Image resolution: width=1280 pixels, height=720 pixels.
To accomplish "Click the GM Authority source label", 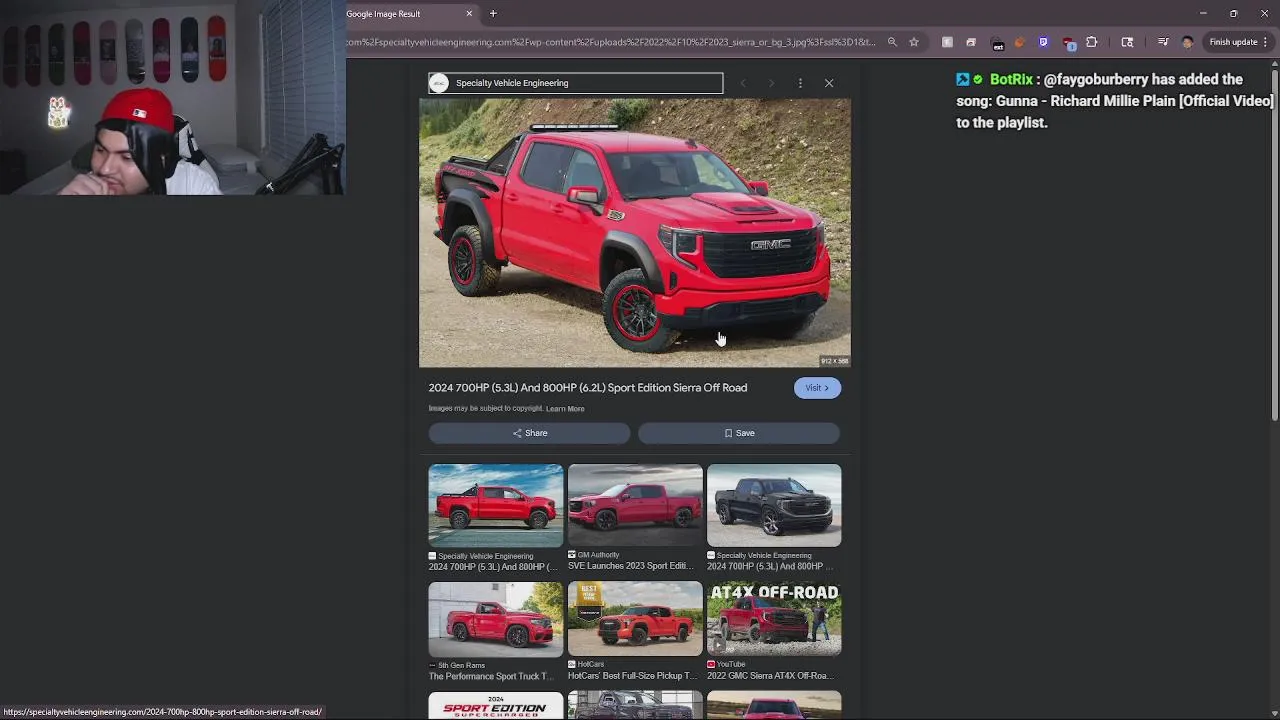I will coord(598,555).
